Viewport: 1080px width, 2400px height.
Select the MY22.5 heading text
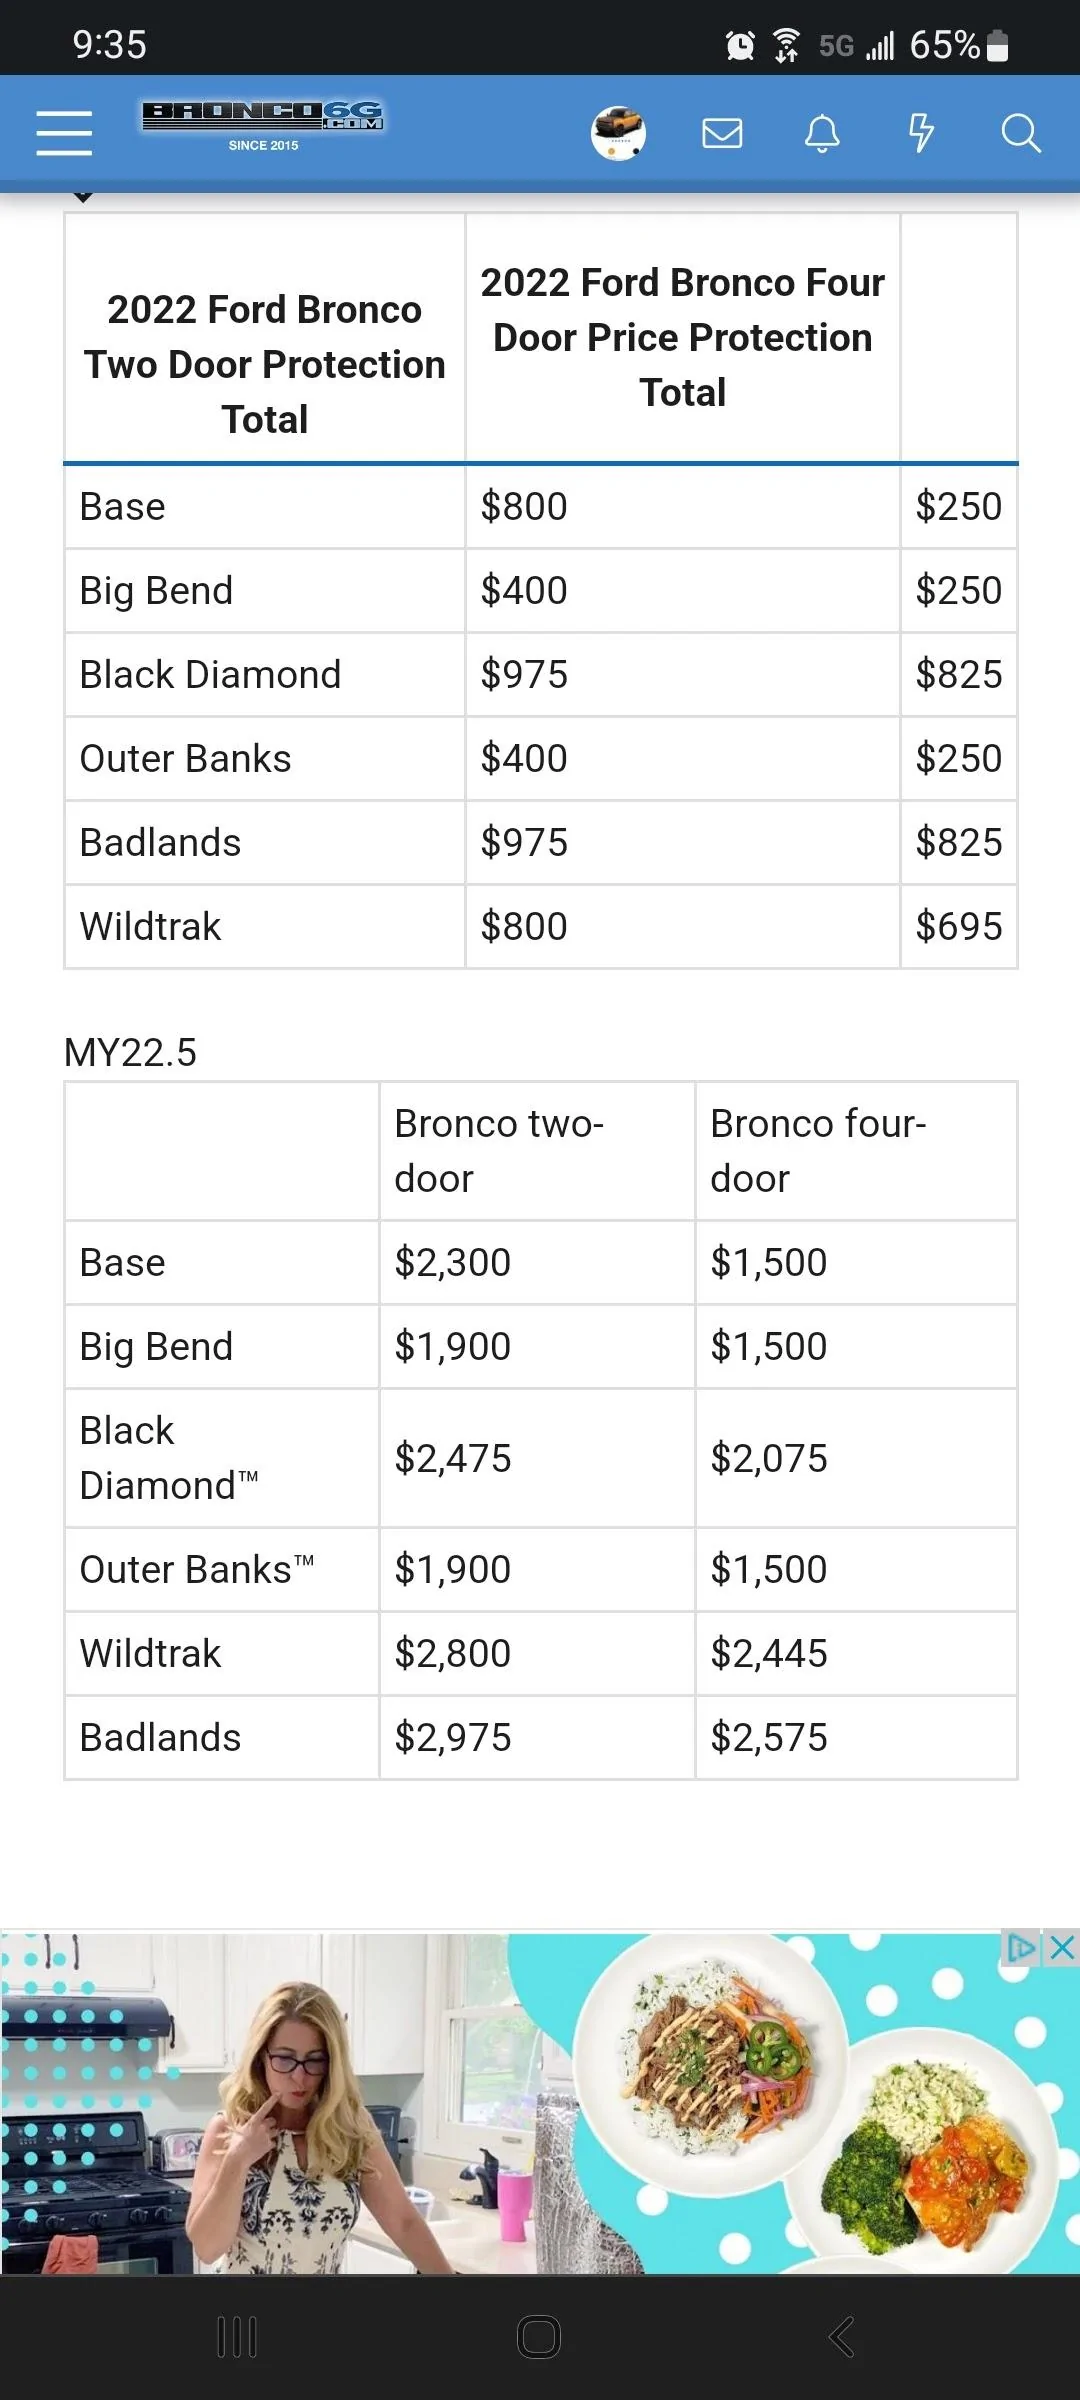click(130, 1052)
